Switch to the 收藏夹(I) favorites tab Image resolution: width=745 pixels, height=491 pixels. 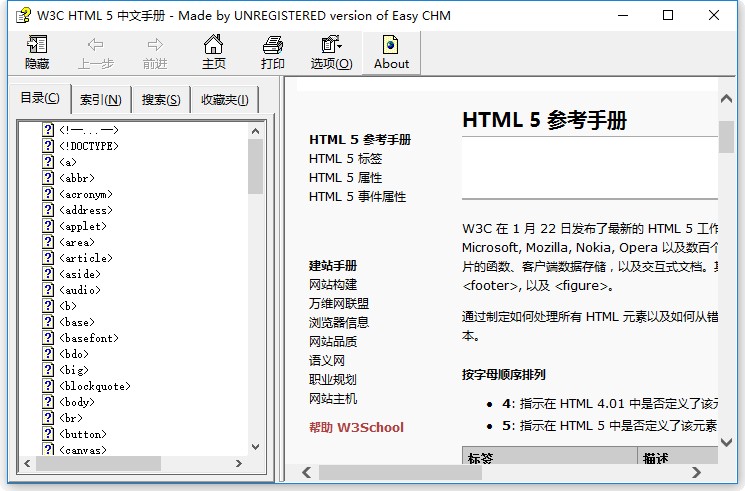point(225,99)
